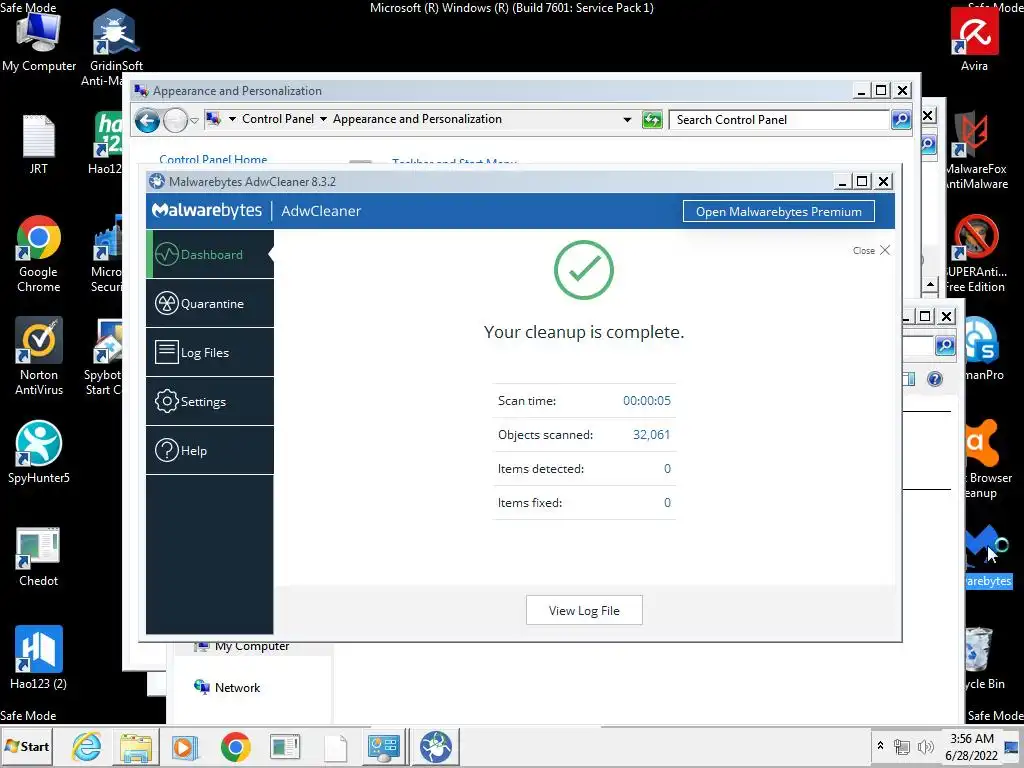Open SpyHunter5 desktop shortcut
The image size is (1024, 768).
click(x=39, y=452)
